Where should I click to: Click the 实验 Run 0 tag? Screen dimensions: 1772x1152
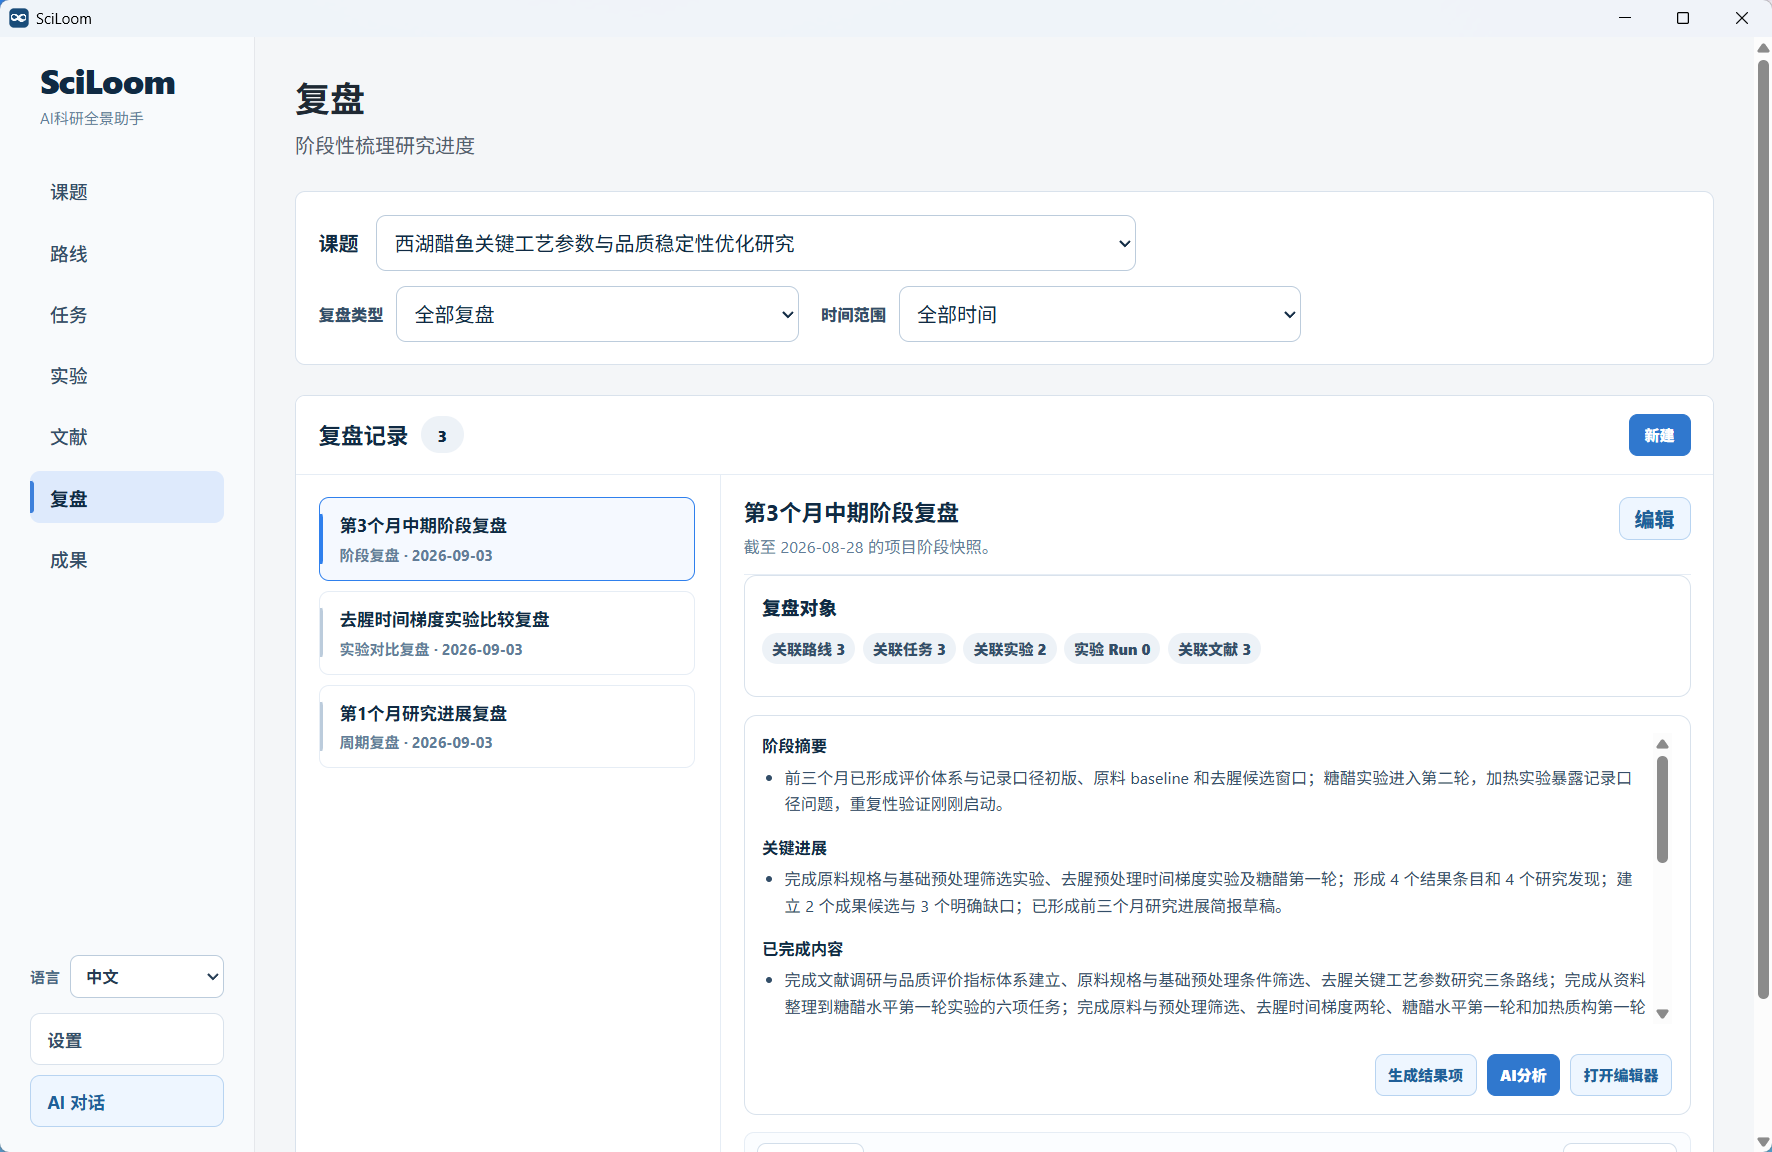(1112, 649)
